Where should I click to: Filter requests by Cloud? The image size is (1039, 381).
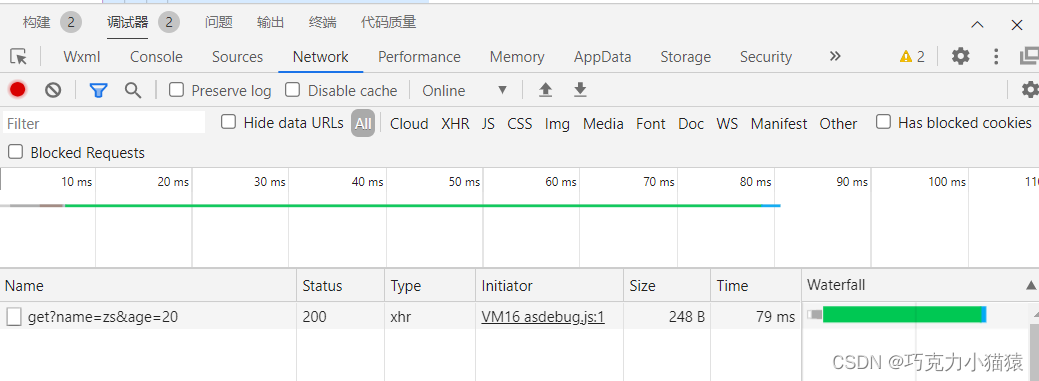[409, 124]
